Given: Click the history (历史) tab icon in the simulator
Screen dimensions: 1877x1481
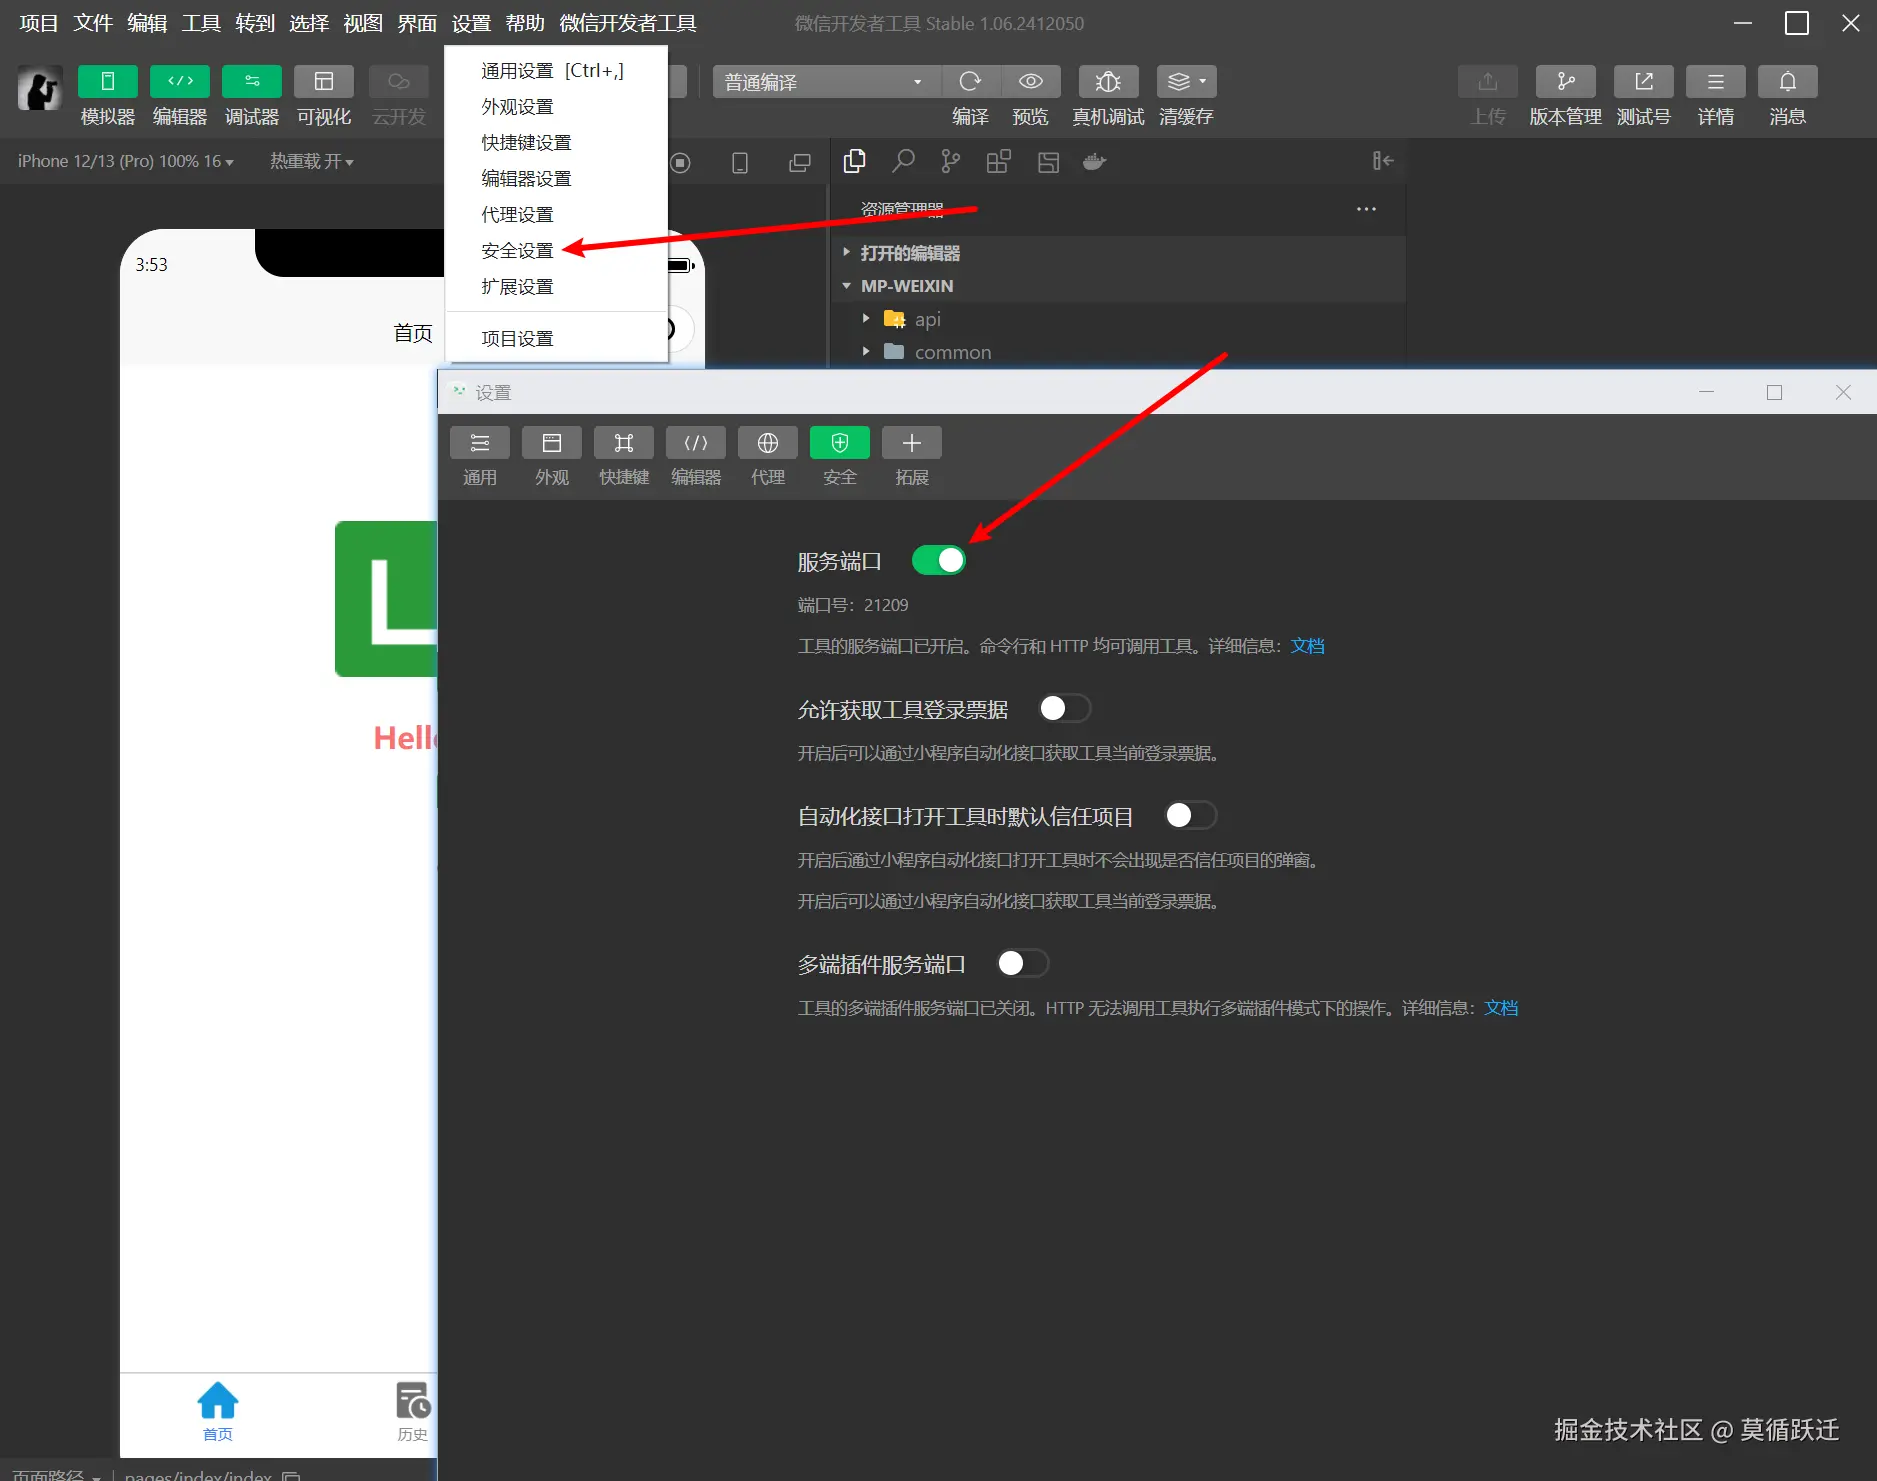Looking at the screenshot, I should point(412,1401).
